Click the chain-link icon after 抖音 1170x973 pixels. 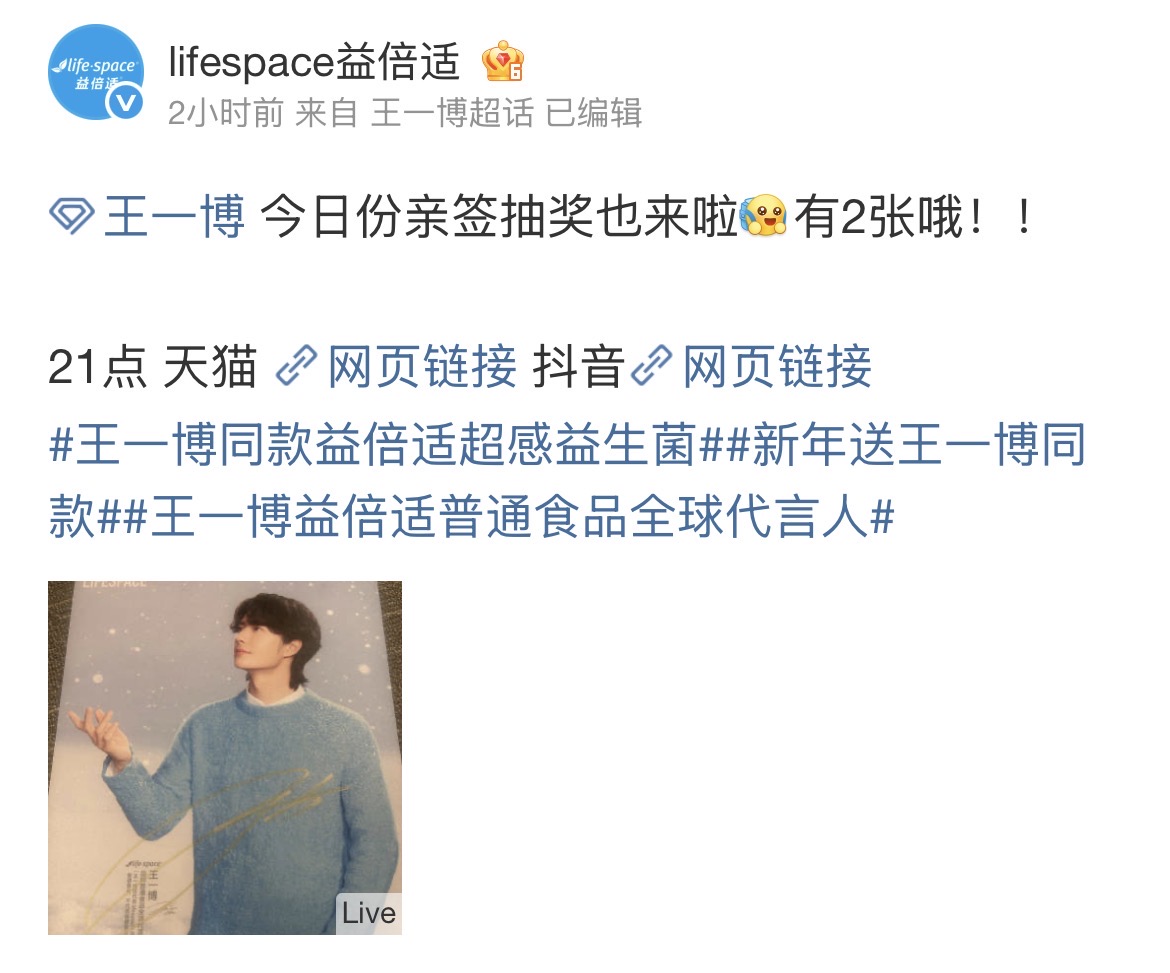651,366
